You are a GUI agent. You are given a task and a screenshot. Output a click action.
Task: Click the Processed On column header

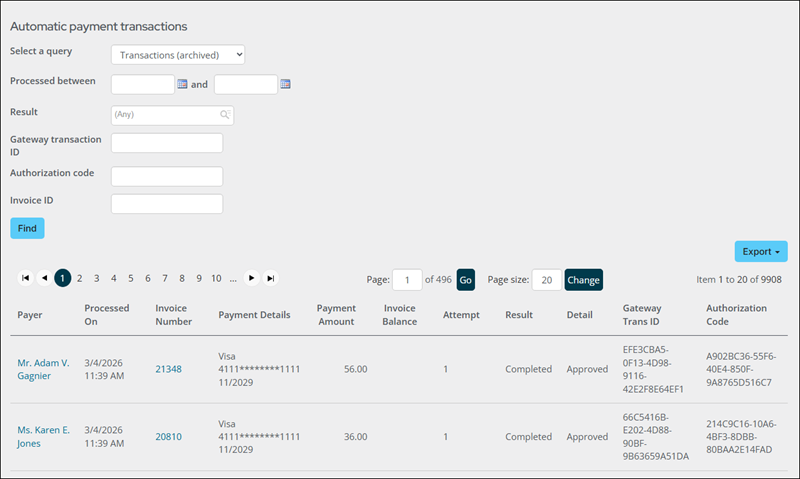pyautogui.click(x=107, y=315)
